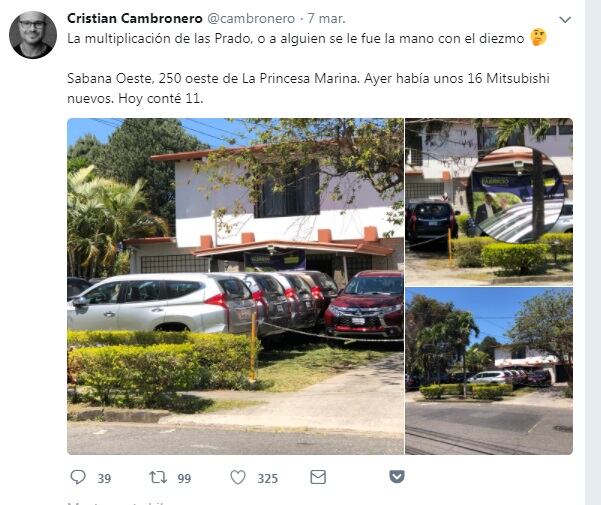
Task: Click the first line of tweet text about las Prado
Action: point(296,39)
